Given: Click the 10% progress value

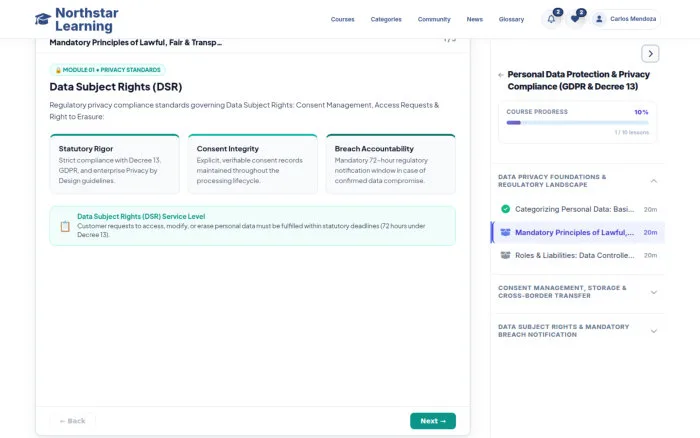Looking at the screenshot, I should (x=641, y=112).
